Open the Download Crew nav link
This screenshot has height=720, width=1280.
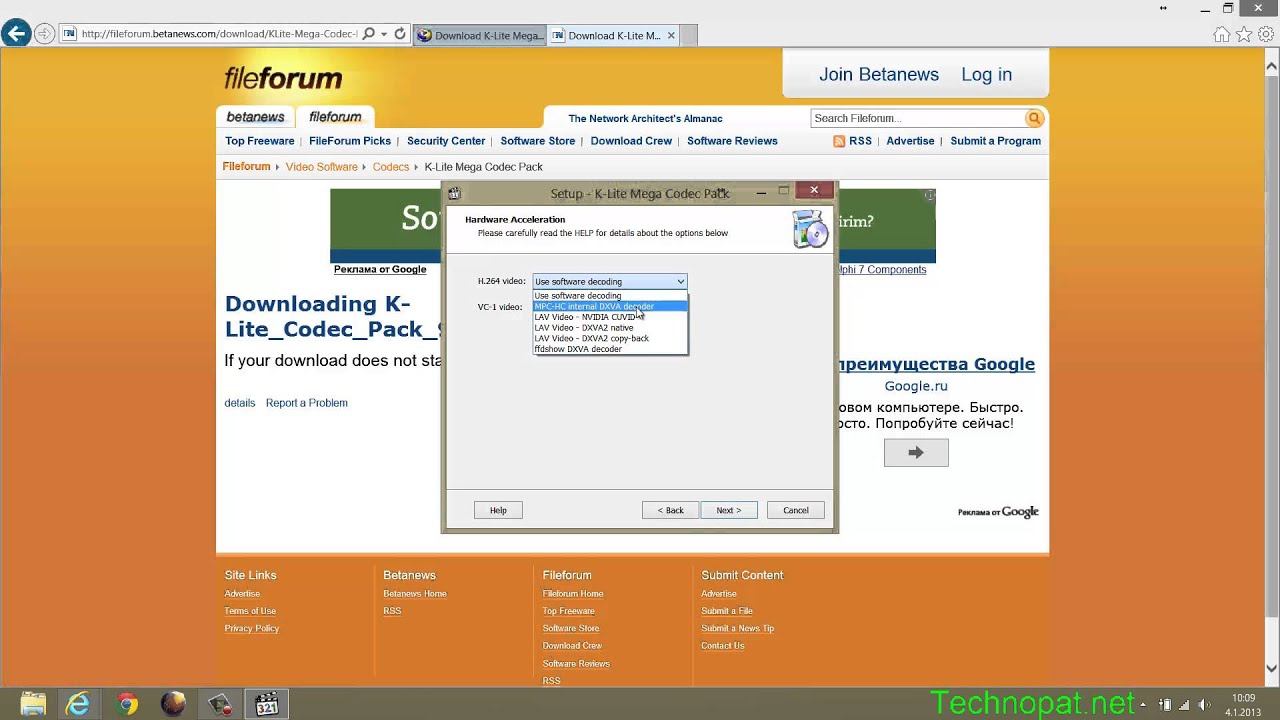pyautogui.click(x=631, y=141)
